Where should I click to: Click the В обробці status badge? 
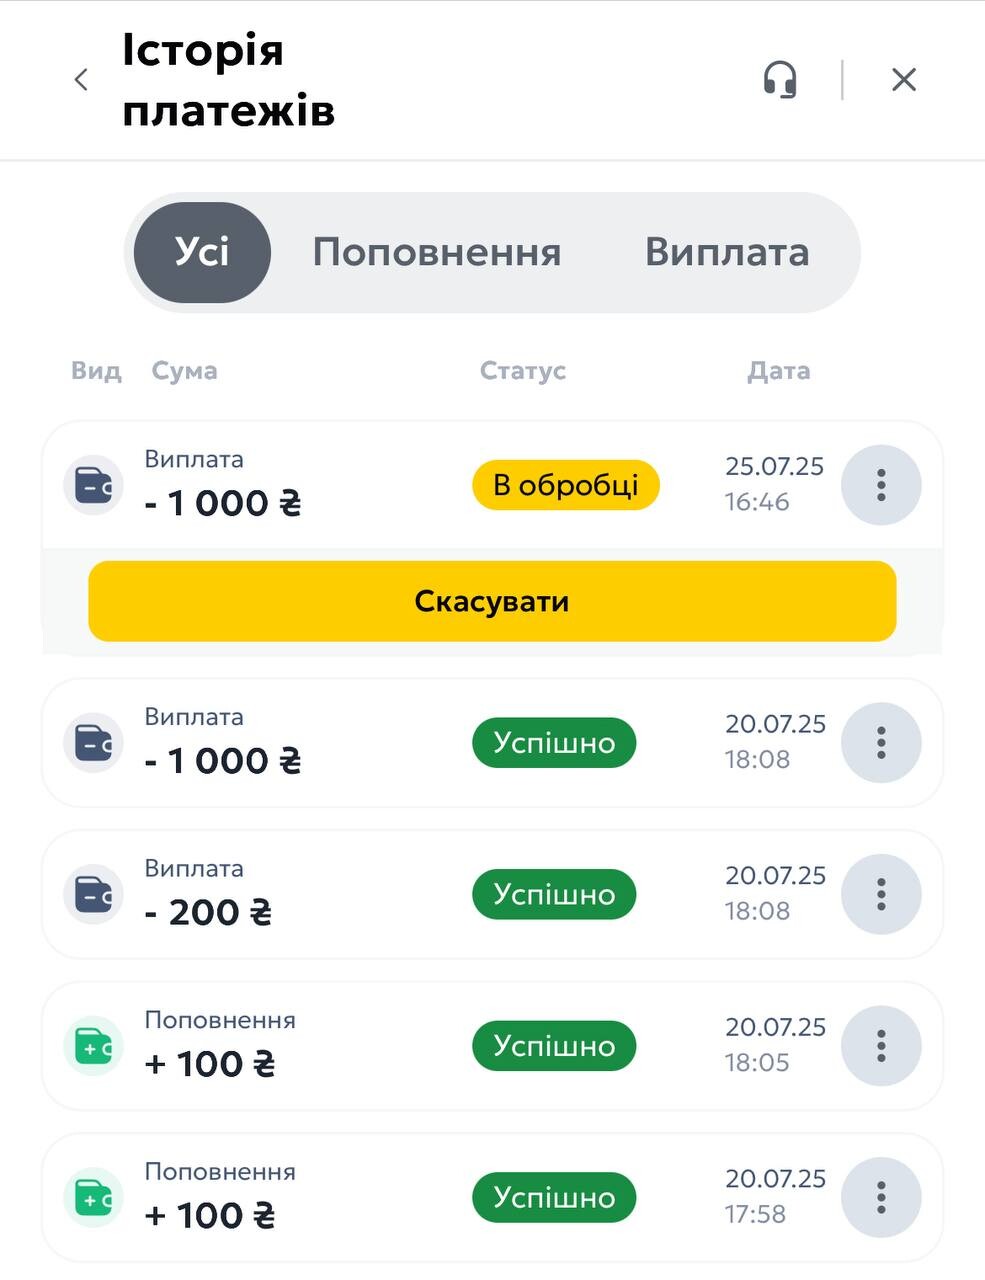[x=566, y=485]
